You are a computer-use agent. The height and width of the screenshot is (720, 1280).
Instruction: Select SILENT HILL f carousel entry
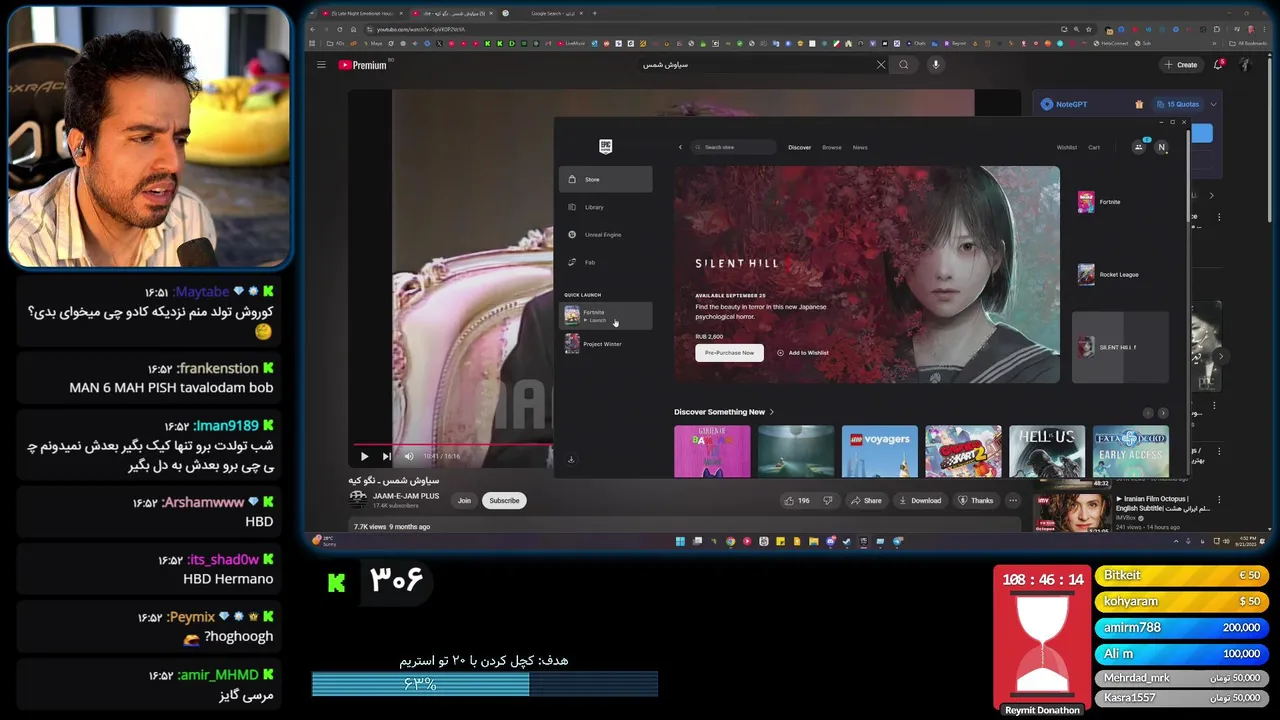(1120, 347)
